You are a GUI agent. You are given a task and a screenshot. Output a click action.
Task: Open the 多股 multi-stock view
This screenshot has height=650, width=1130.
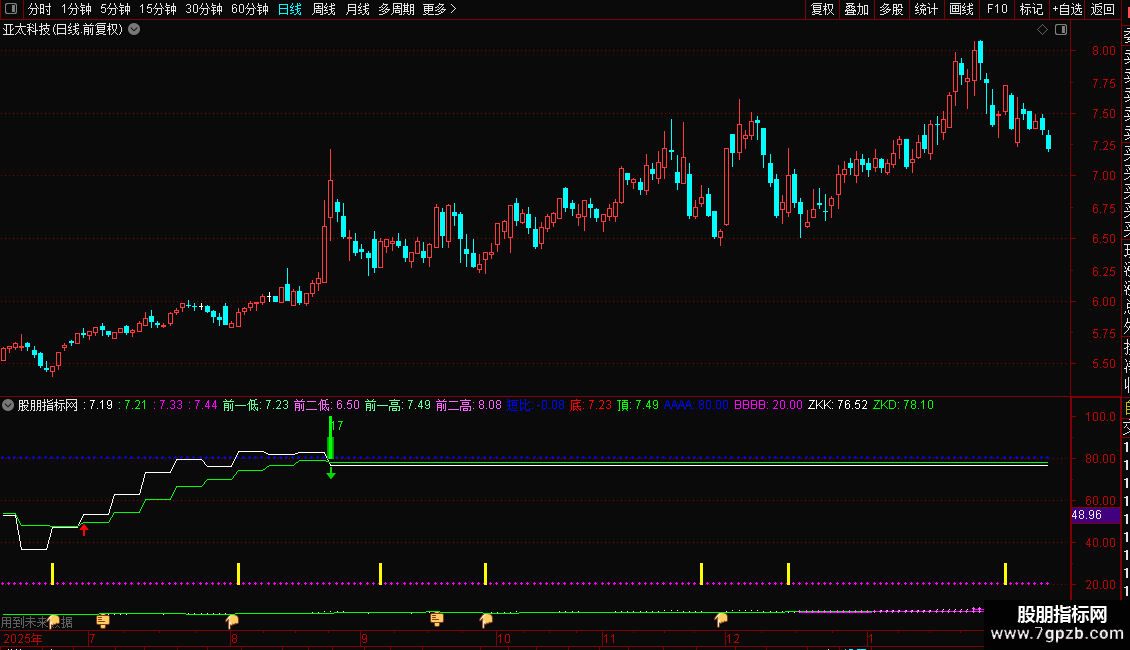(891, 9)
